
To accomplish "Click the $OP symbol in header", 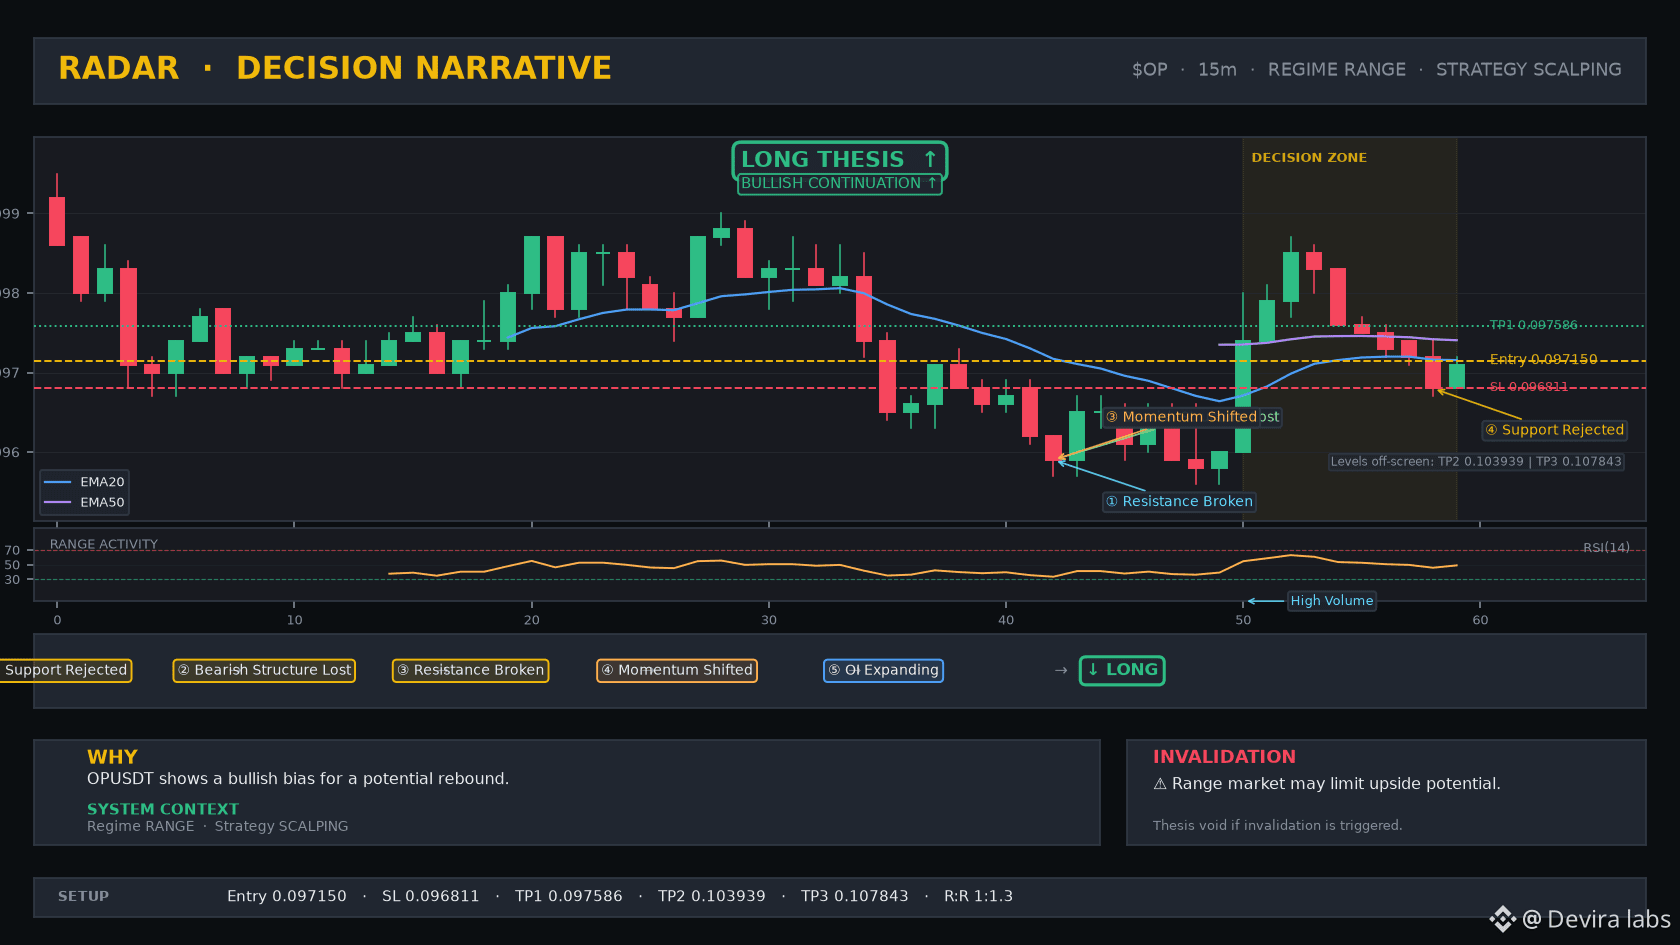I will 1149,70.
